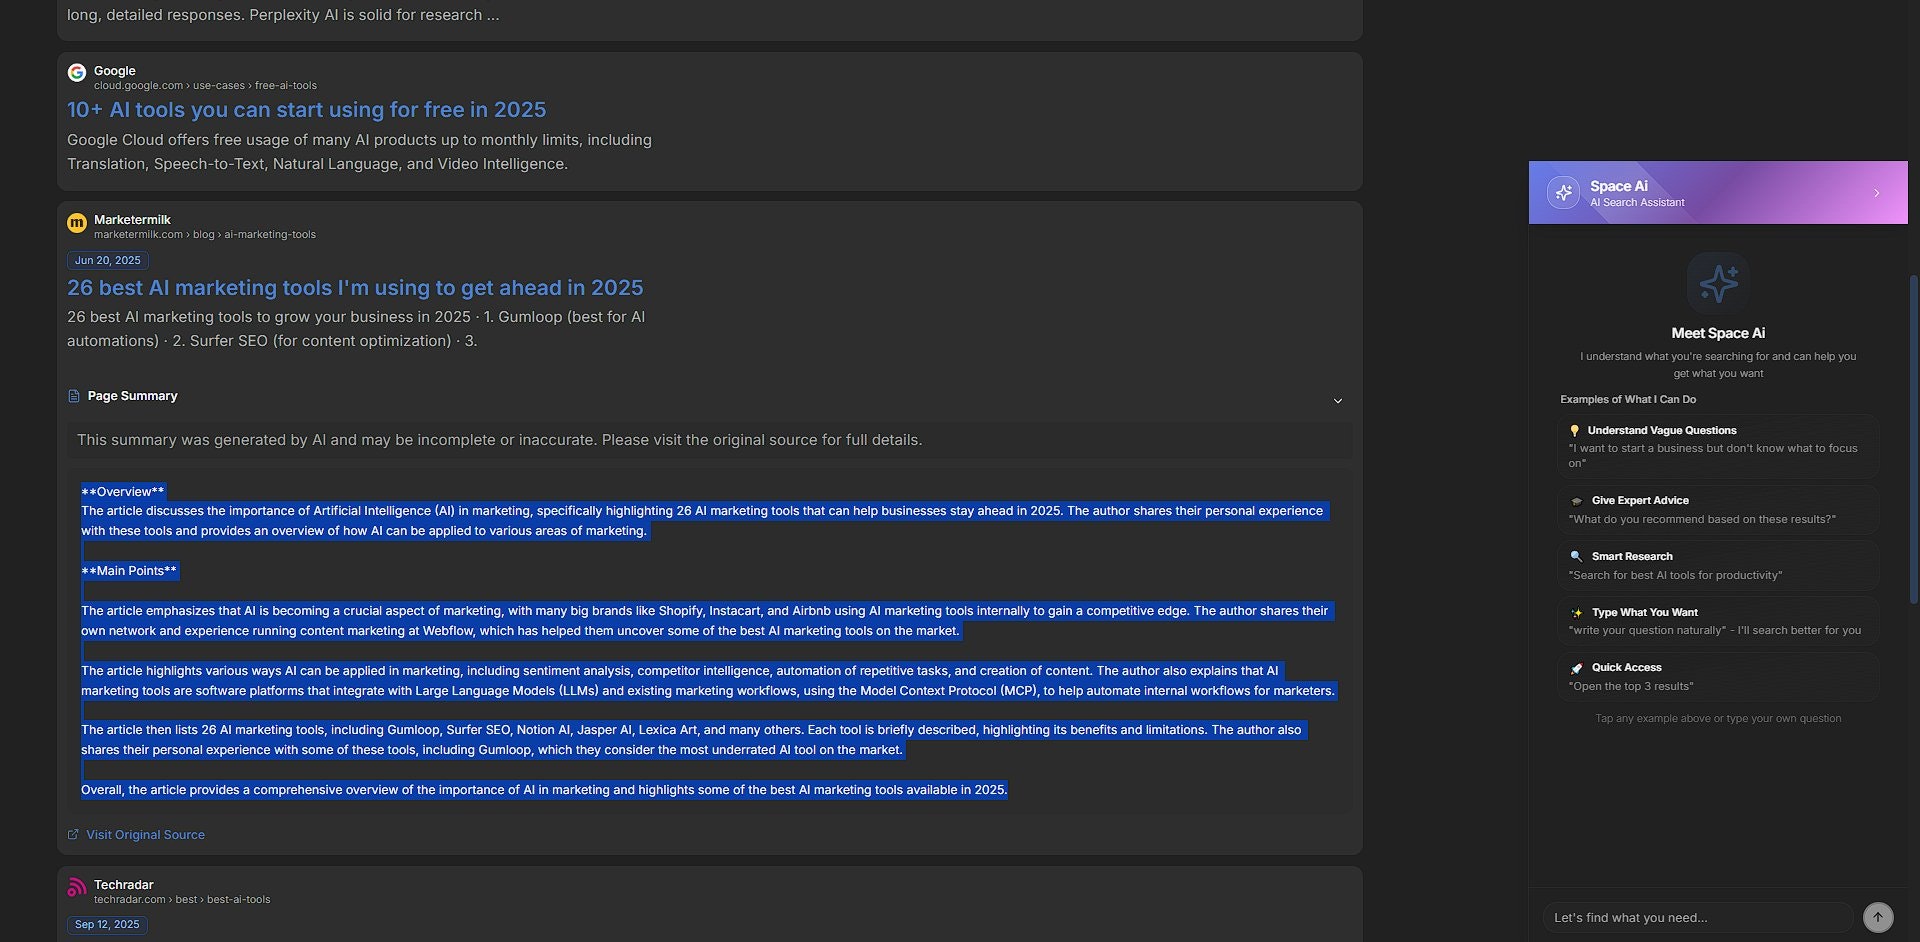Select the Quick Access example card
Image resolution: width=1920 pixels, height=942 pixels.
pyautogui.click(x=1718, y=677)
